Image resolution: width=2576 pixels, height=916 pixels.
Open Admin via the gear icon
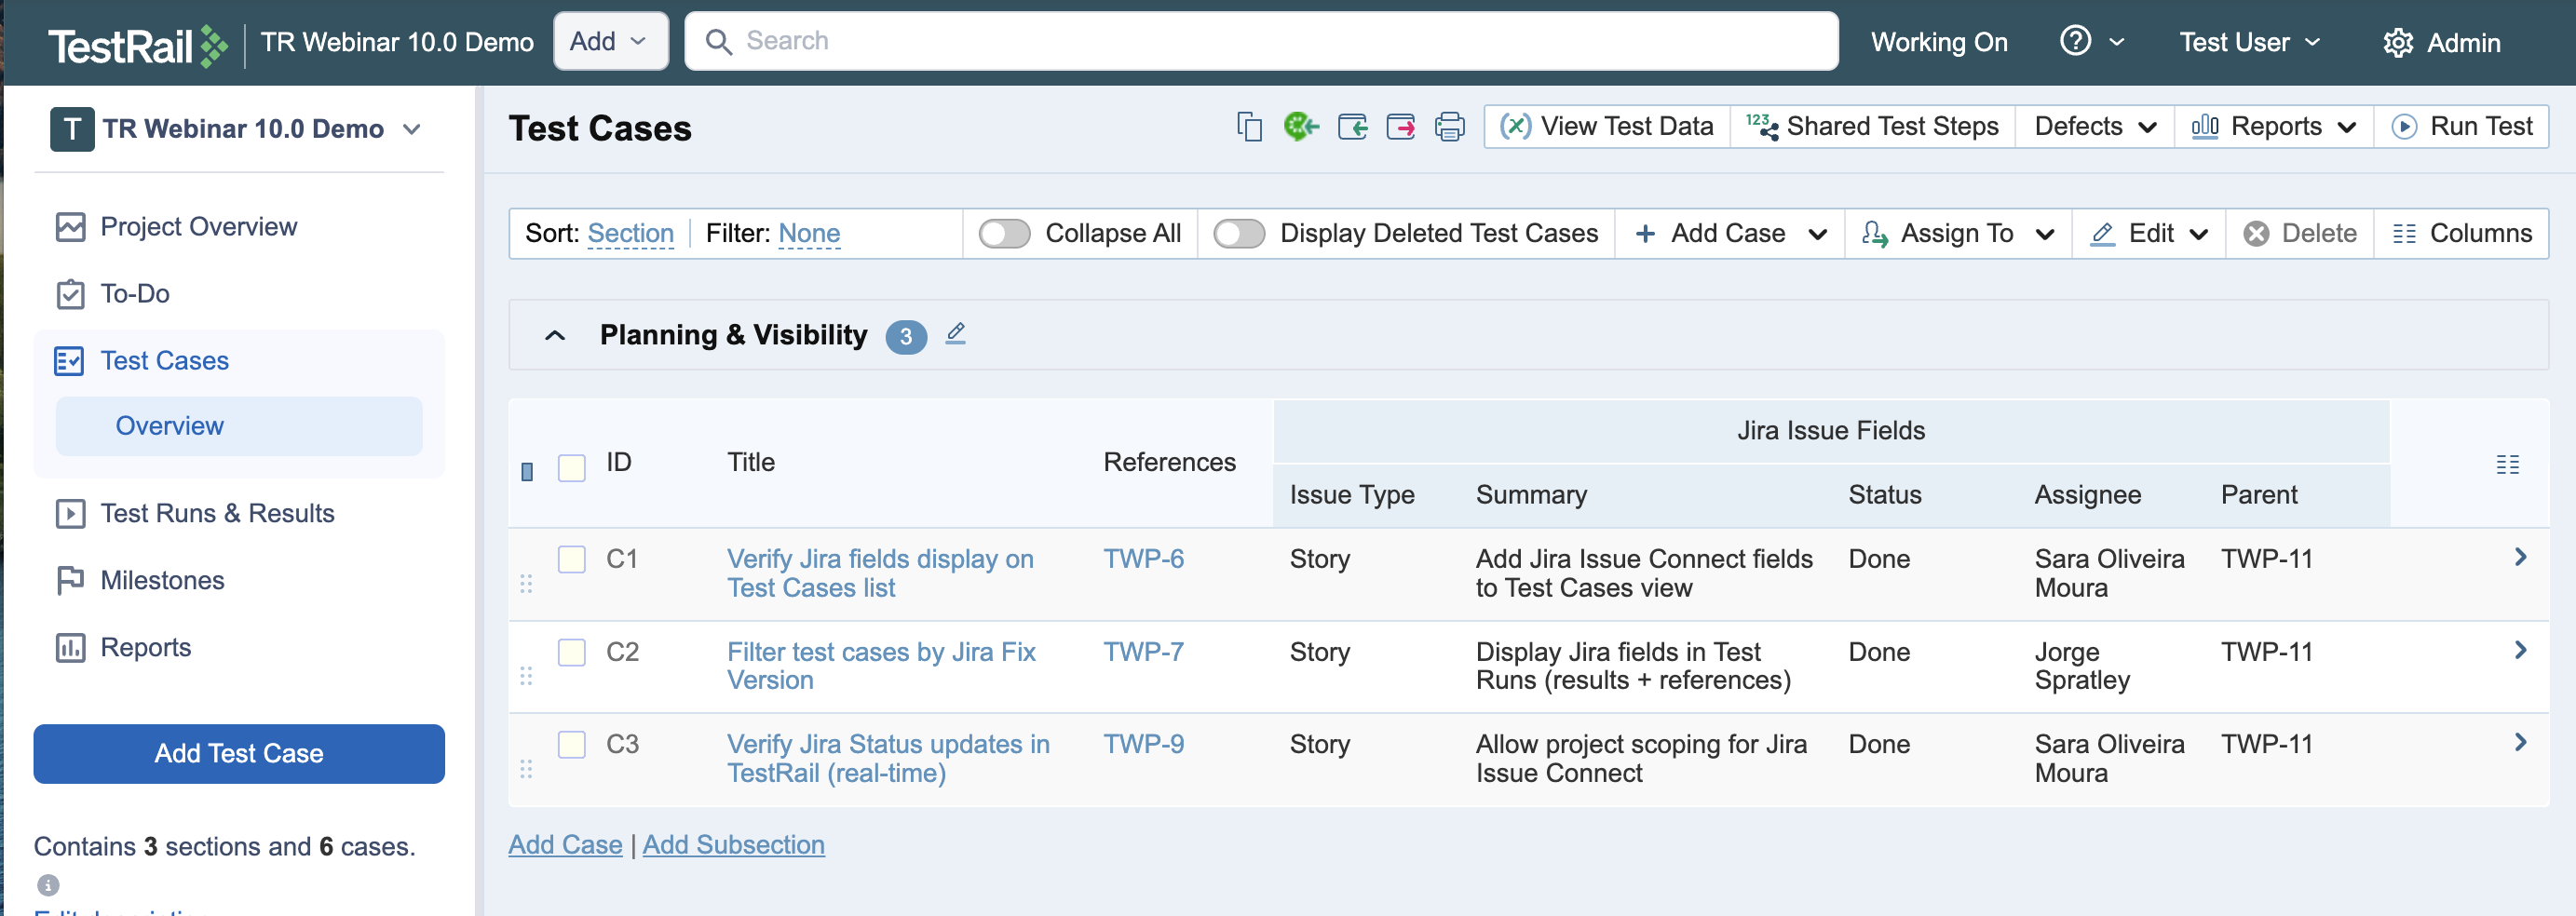tap(2398, 43)
